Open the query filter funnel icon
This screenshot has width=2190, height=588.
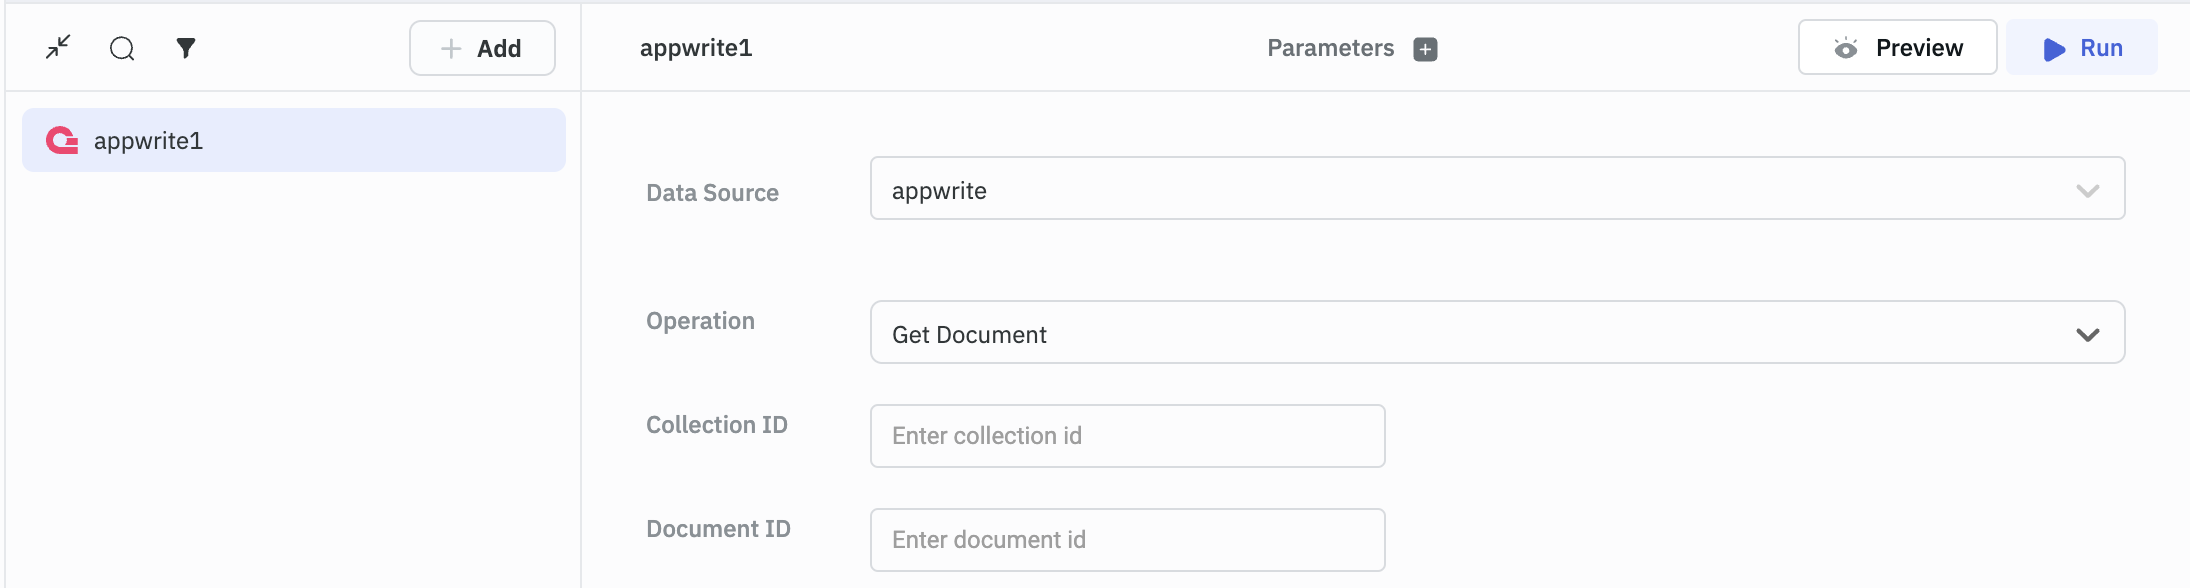[186, 47]
